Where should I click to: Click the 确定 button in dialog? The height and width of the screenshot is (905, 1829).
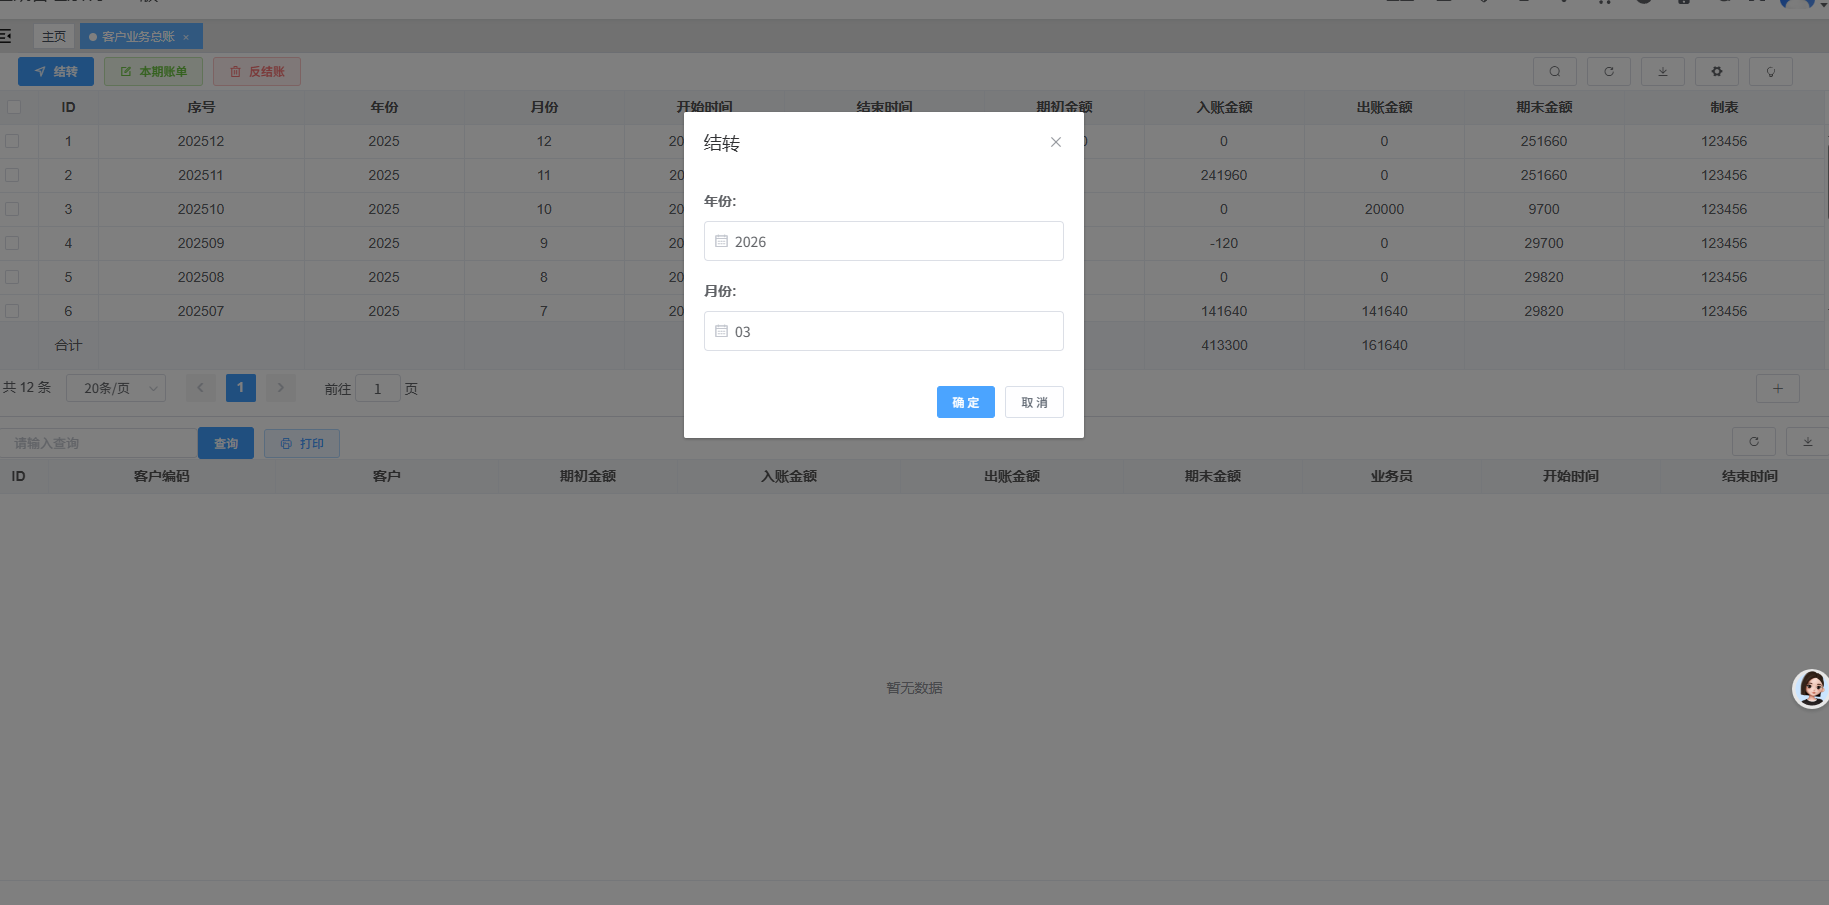click(x=965, y=402)
